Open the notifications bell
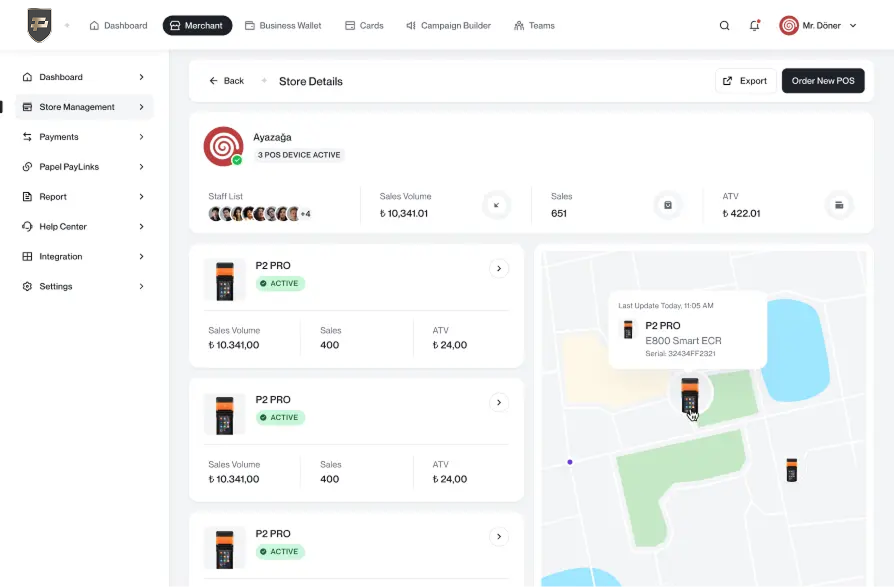This screenshot has height=587, width=894. point(754,26)
